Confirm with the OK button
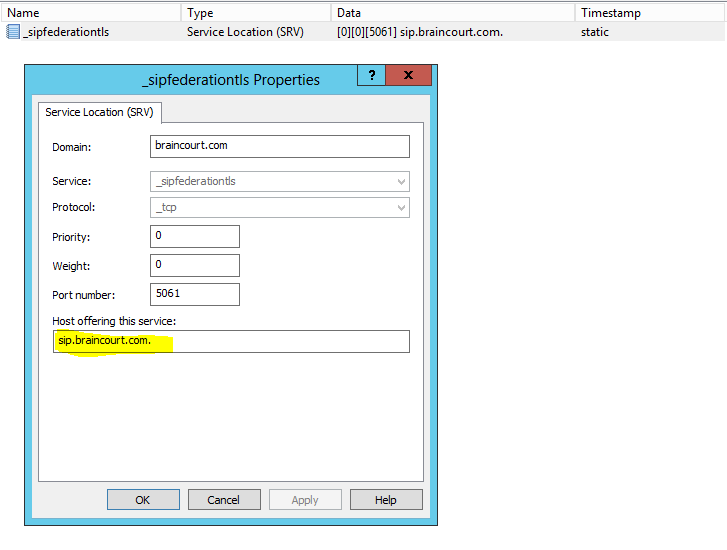 pyautogui.click(x=143, y=499)
